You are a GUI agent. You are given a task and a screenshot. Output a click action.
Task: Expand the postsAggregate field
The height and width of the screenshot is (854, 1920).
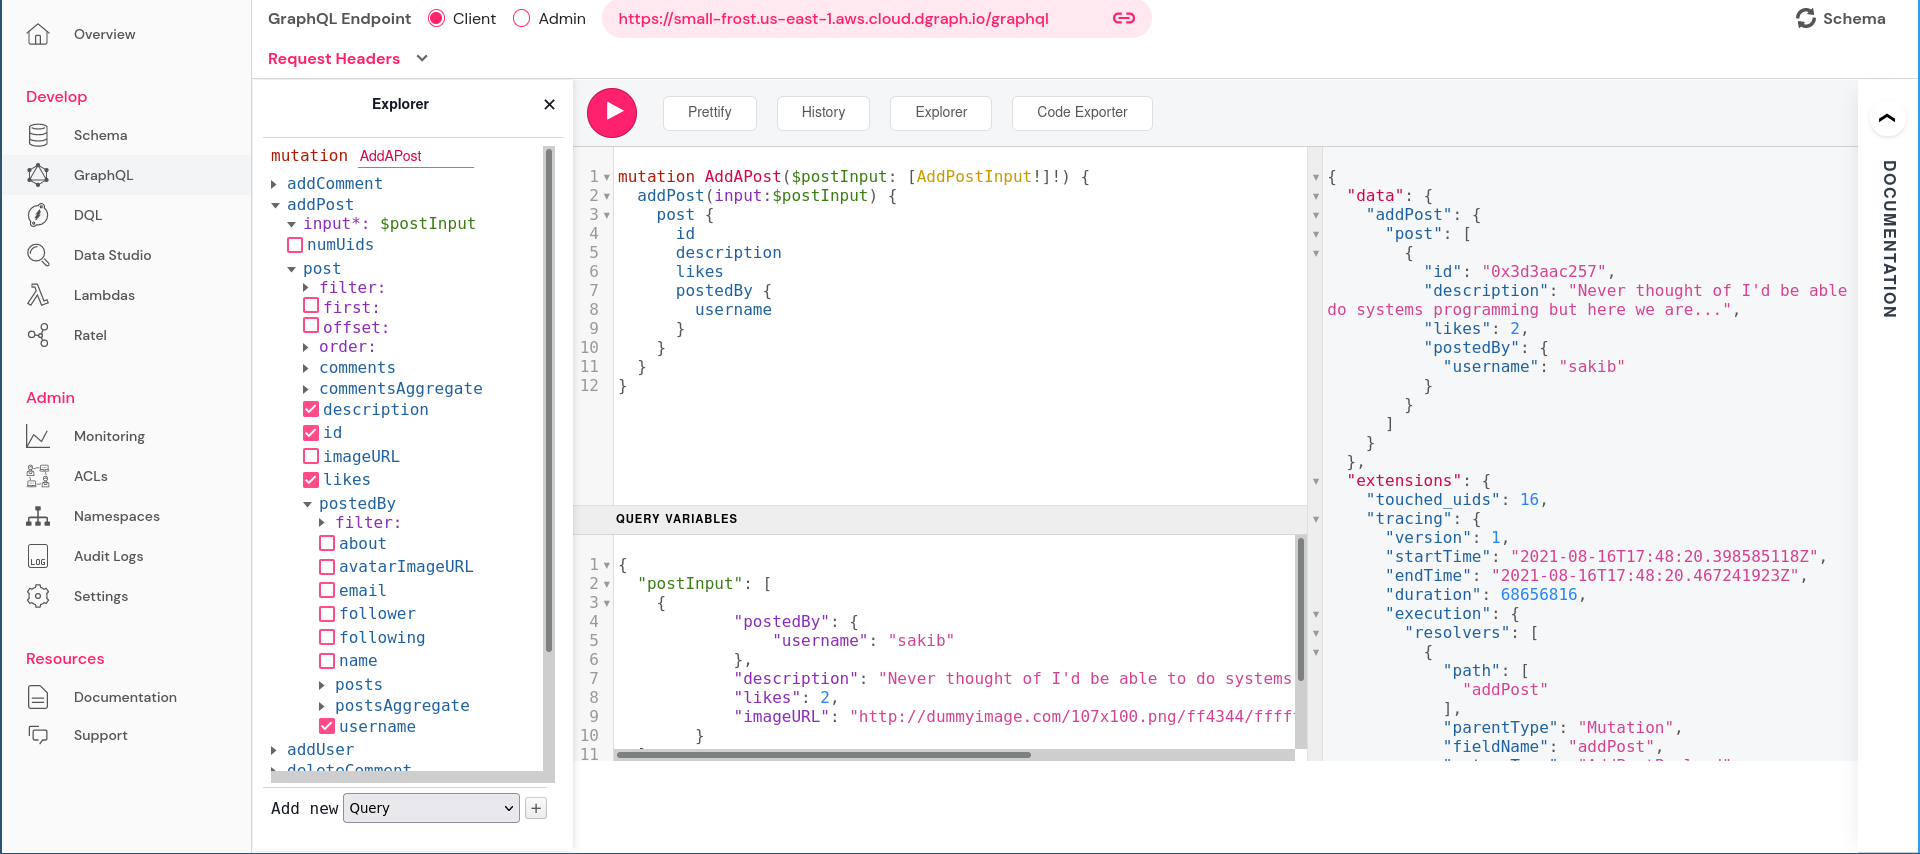tap(322, 706)
